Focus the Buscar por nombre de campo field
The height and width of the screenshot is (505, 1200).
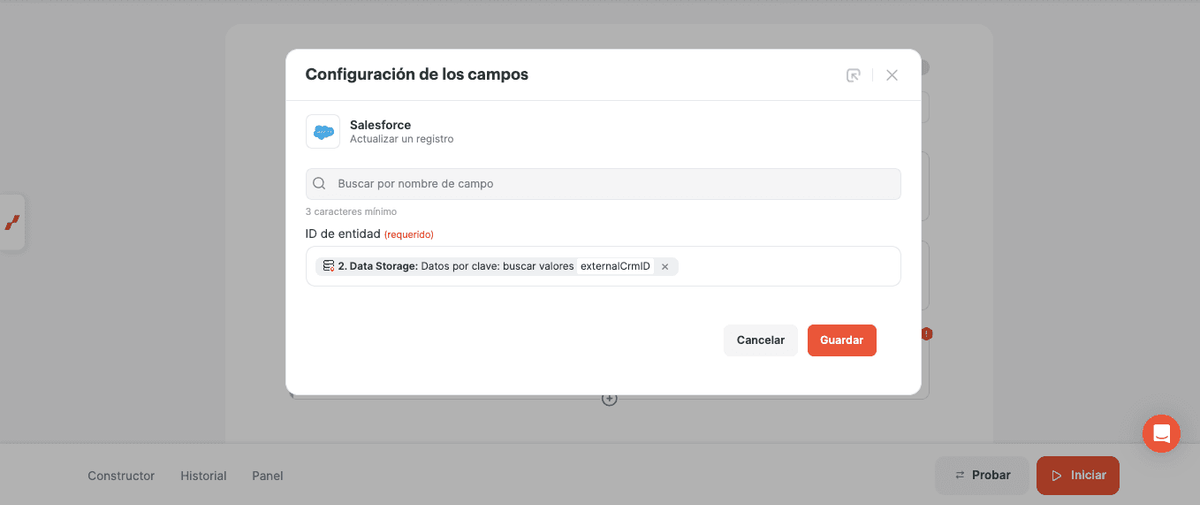[x=603, y=184]
